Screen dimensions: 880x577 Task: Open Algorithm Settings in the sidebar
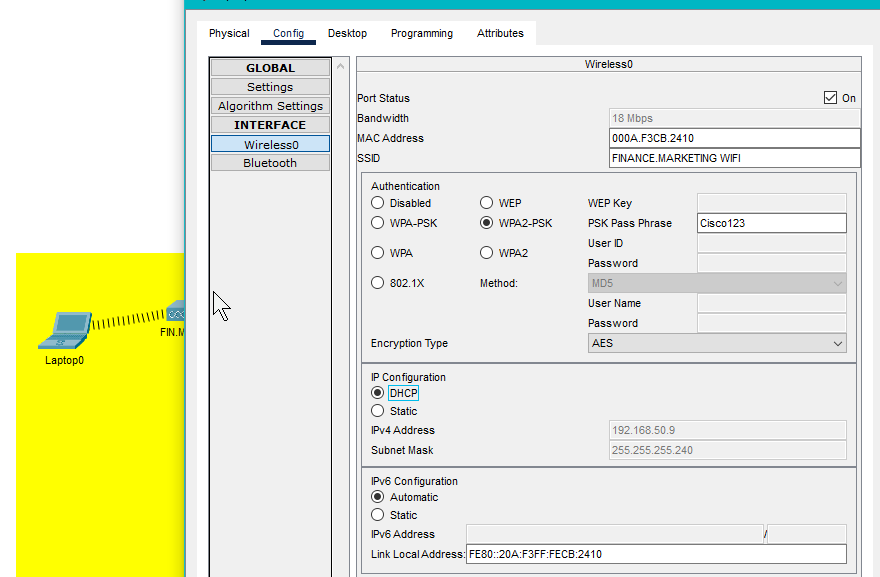[x=270, y=106]
